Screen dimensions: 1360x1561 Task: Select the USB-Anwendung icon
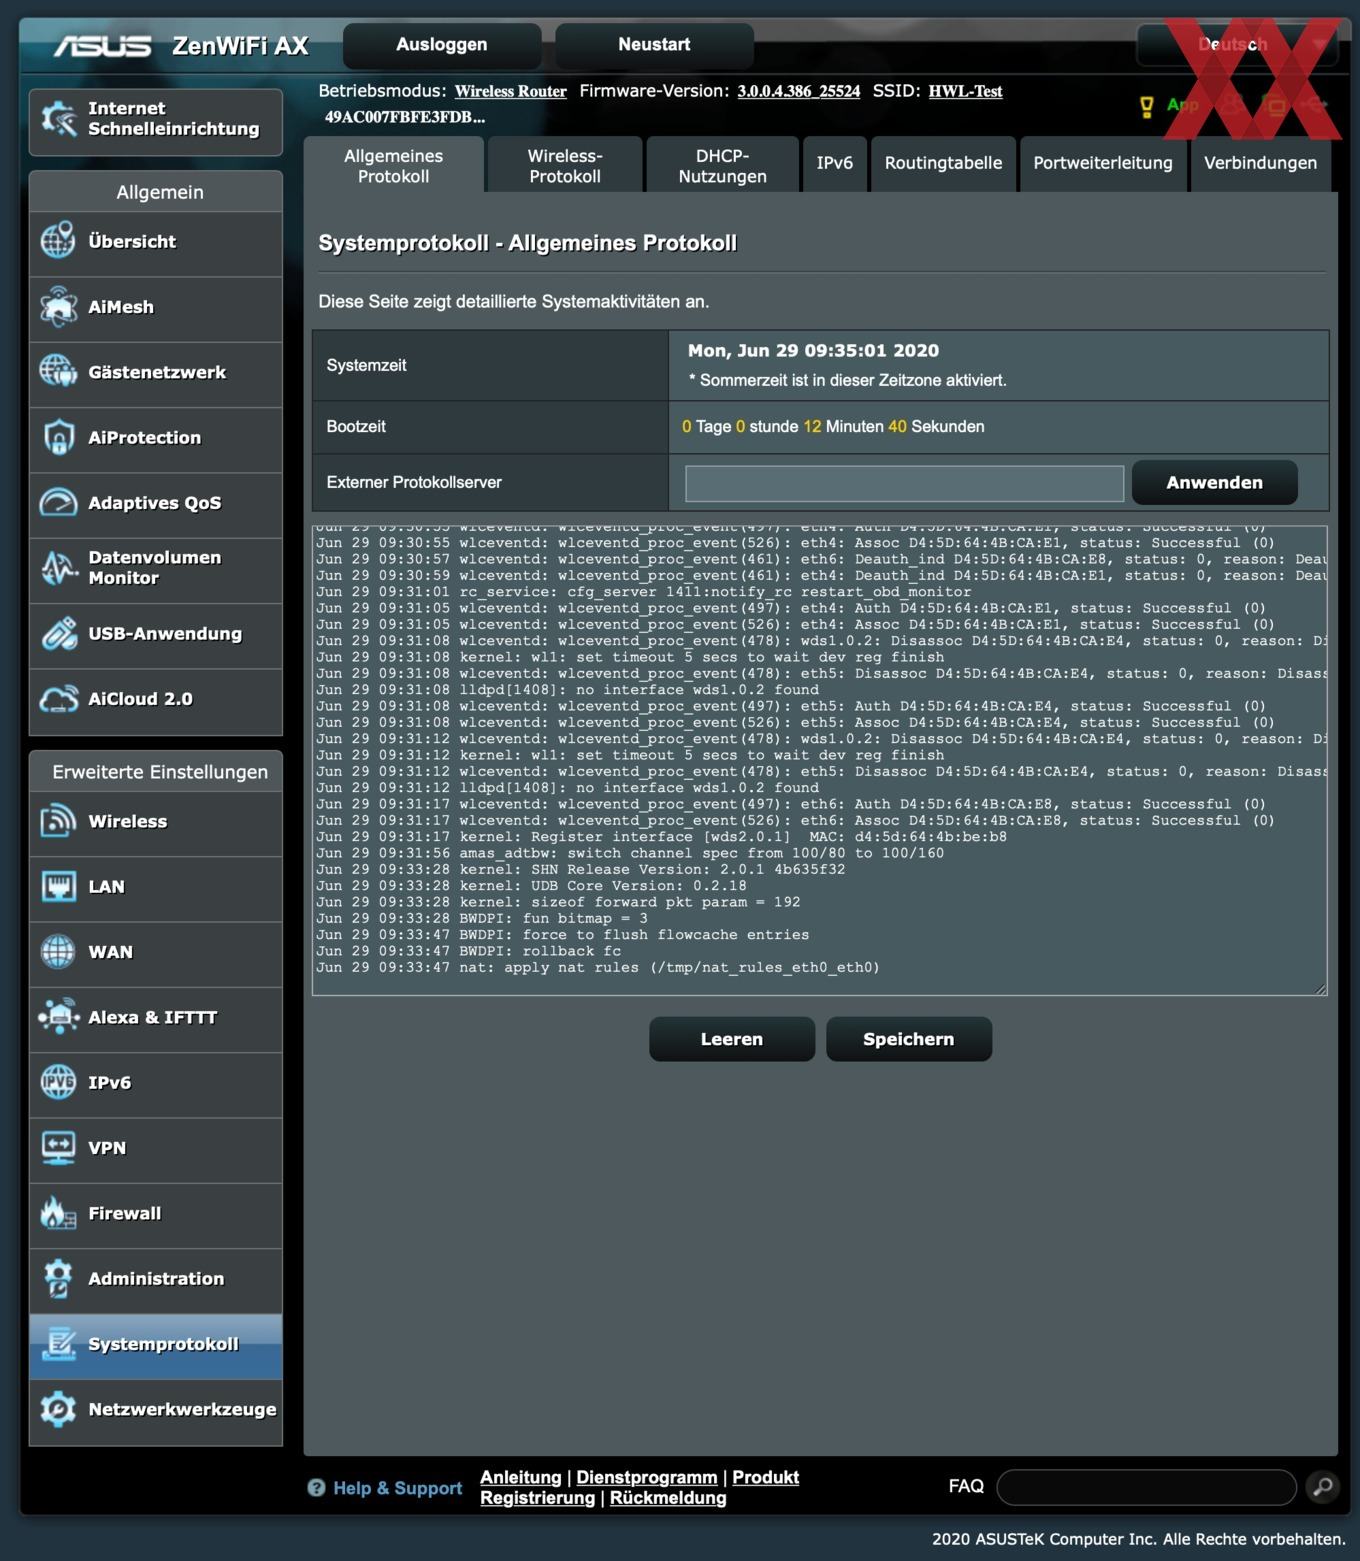(x=58, y=633)
